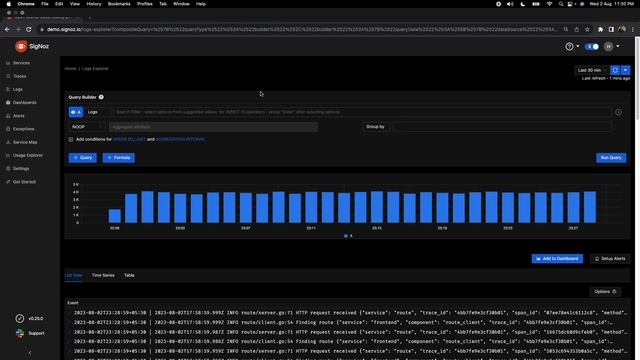
Task: Open macOS Spotlight search icon
Action: click(561, 4)
